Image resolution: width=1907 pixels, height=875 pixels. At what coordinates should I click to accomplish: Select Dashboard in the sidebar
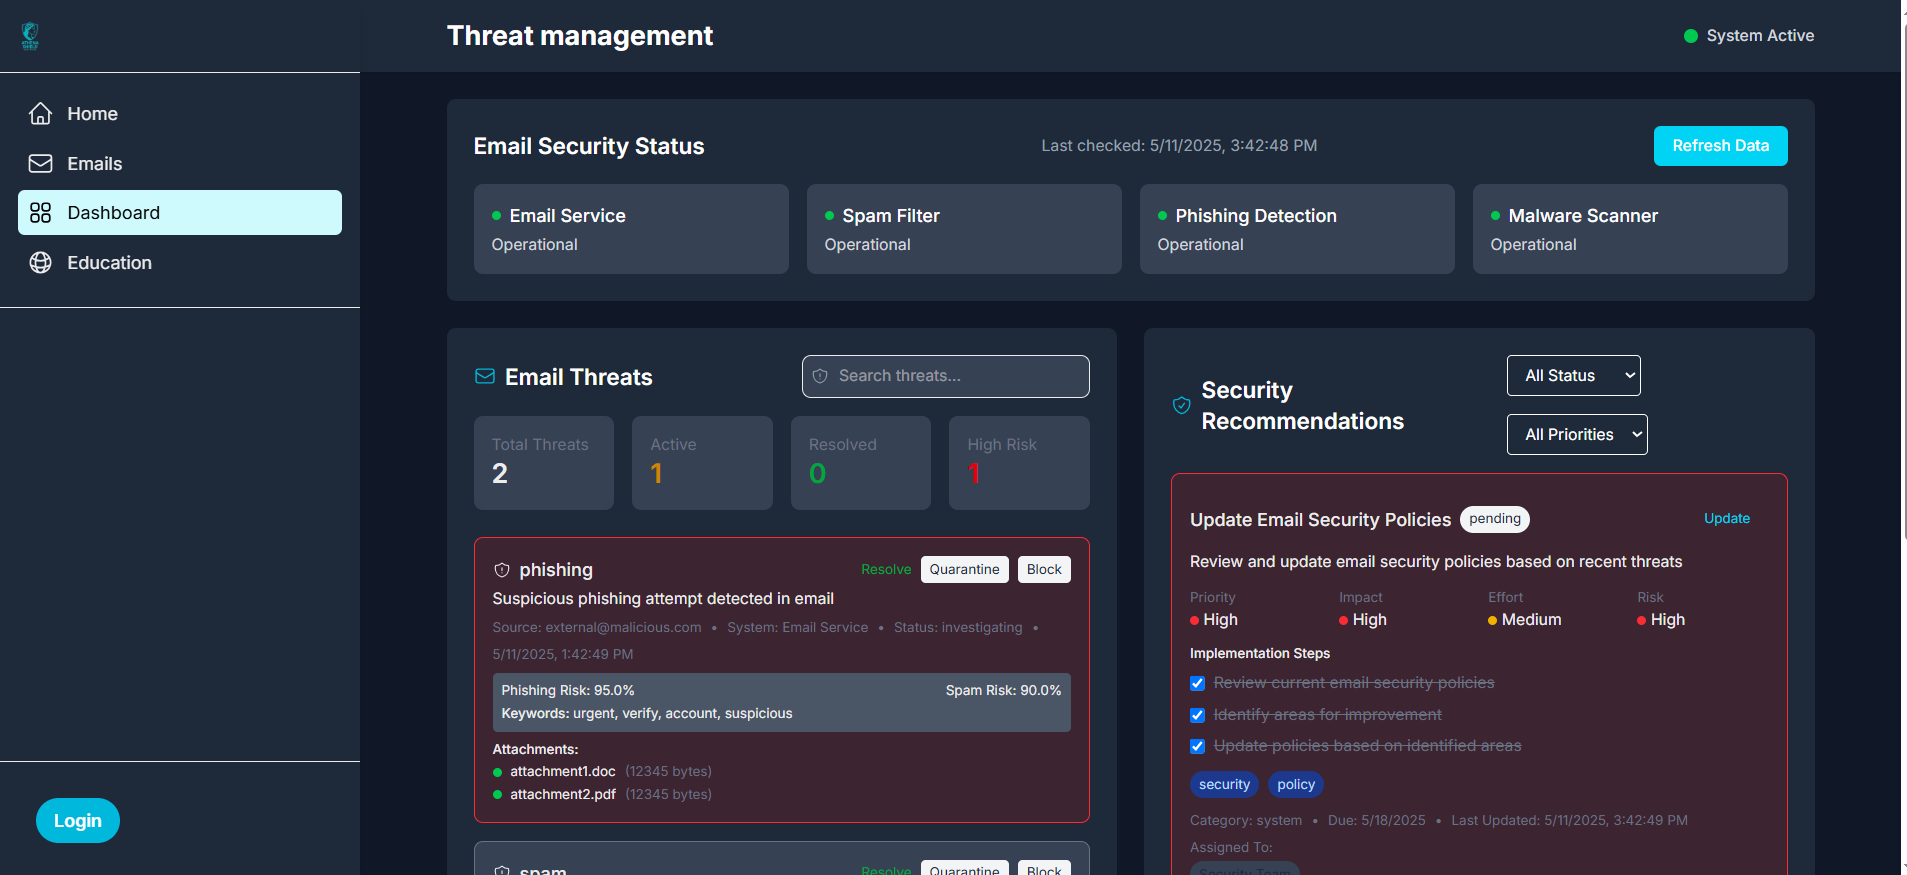(180, 212)
